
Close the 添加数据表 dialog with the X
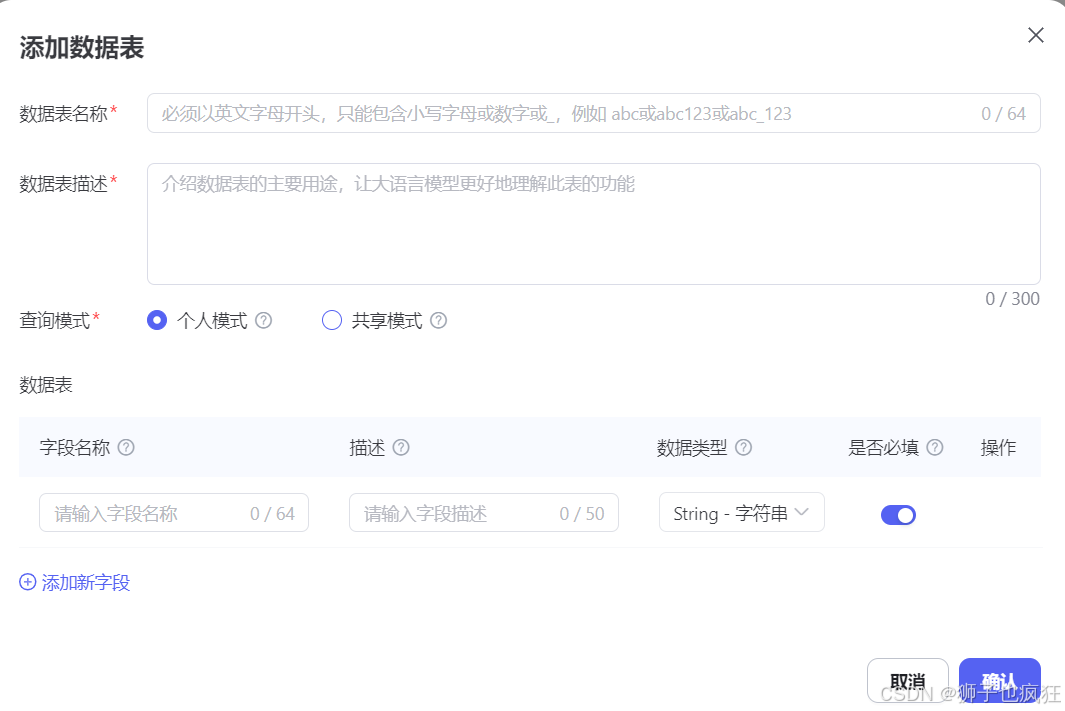[x=1035, y=35]
